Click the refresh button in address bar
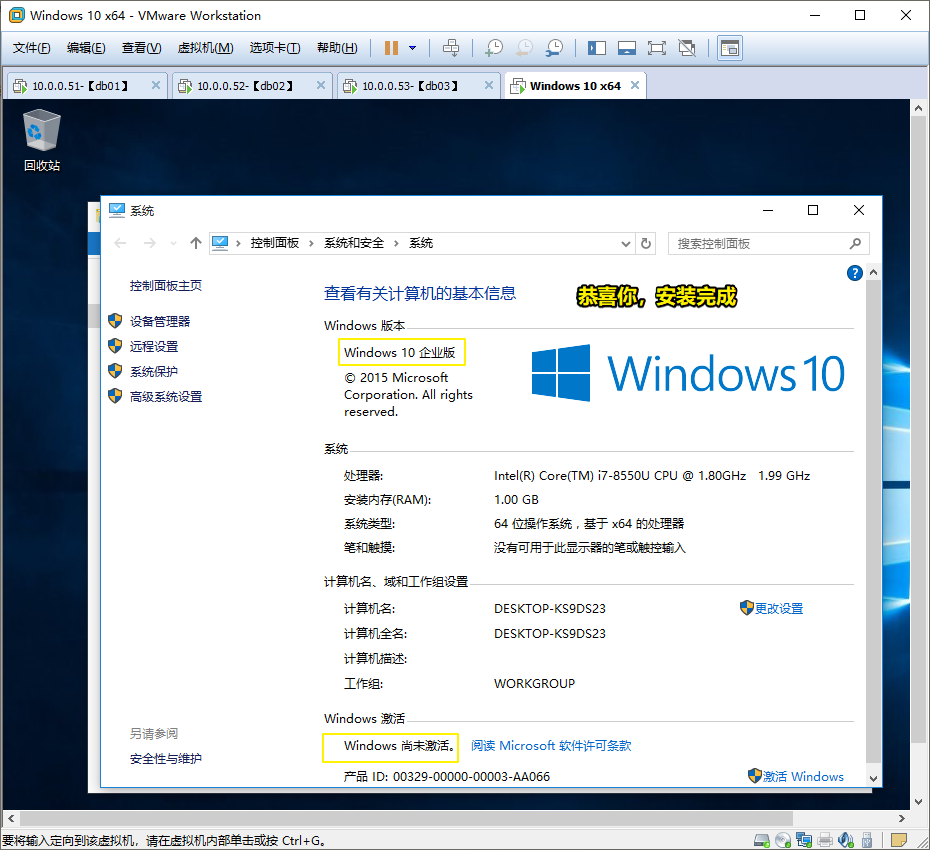 click(646, 244)
